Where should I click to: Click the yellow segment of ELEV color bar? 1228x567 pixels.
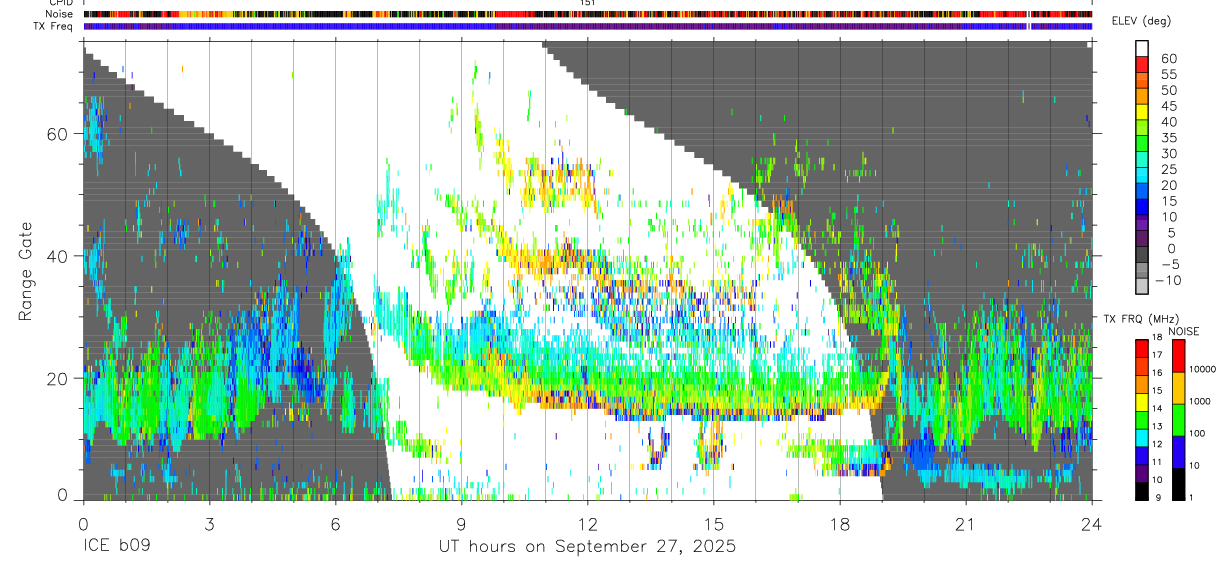pos(1142,111)
